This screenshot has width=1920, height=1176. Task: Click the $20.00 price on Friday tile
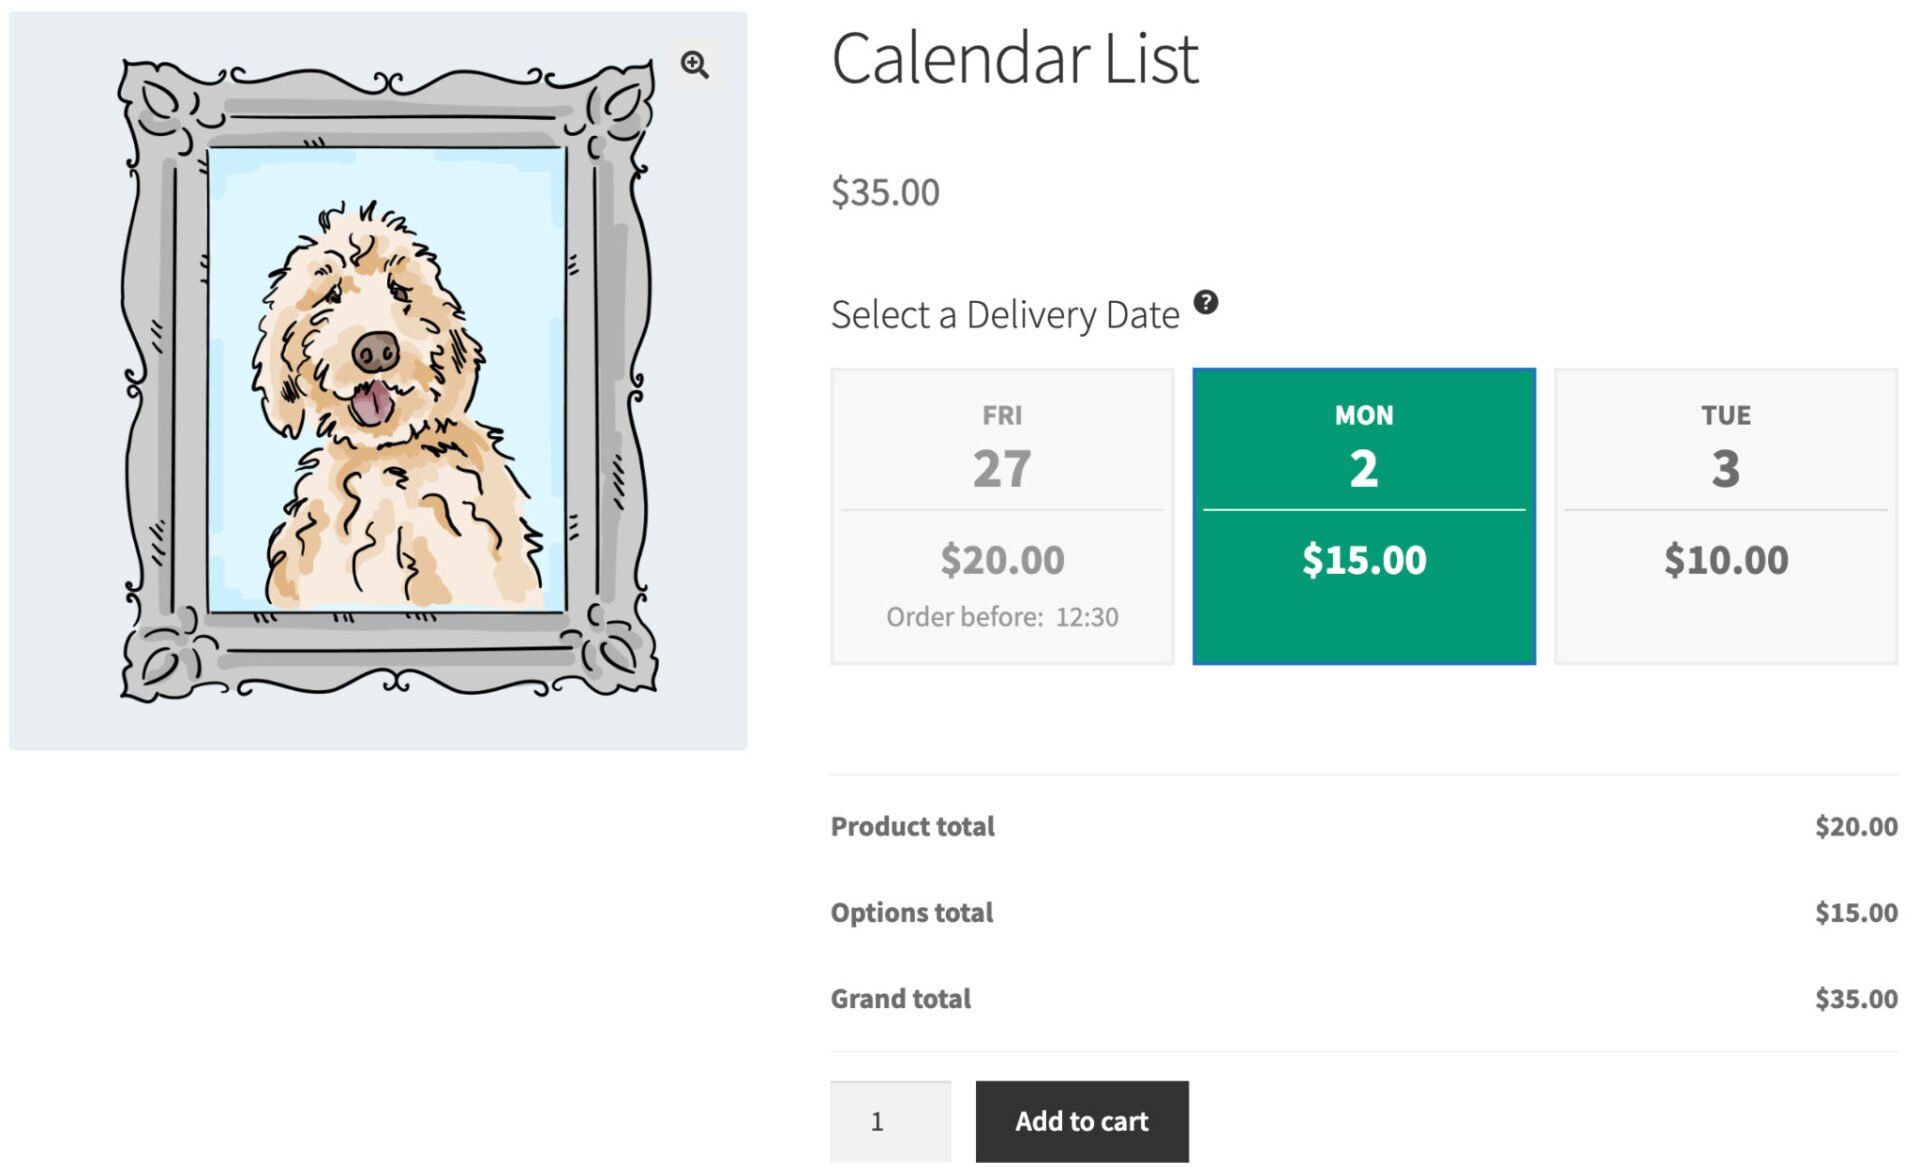coord(1001,560)
